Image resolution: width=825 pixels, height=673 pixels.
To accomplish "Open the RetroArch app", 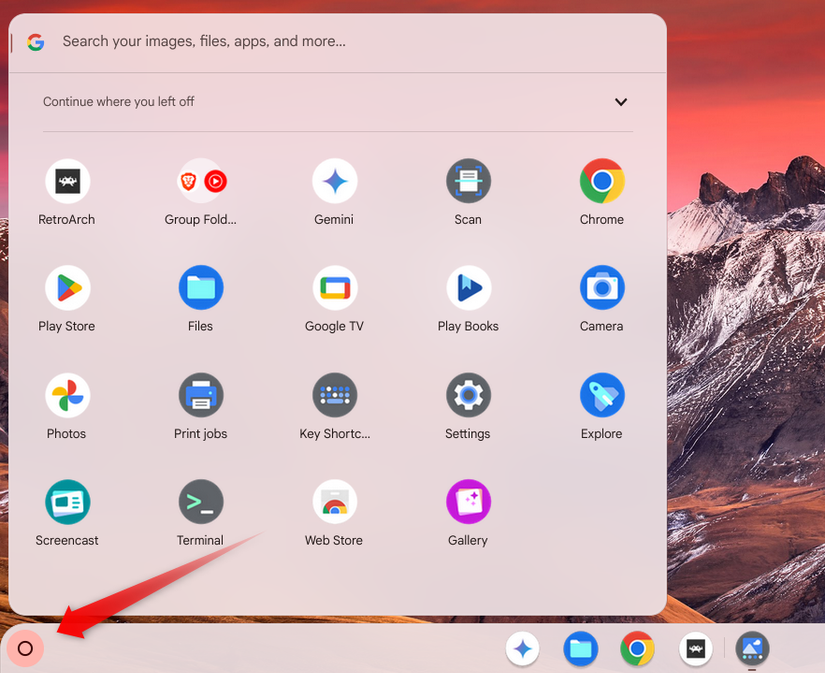I will point(66,180).
